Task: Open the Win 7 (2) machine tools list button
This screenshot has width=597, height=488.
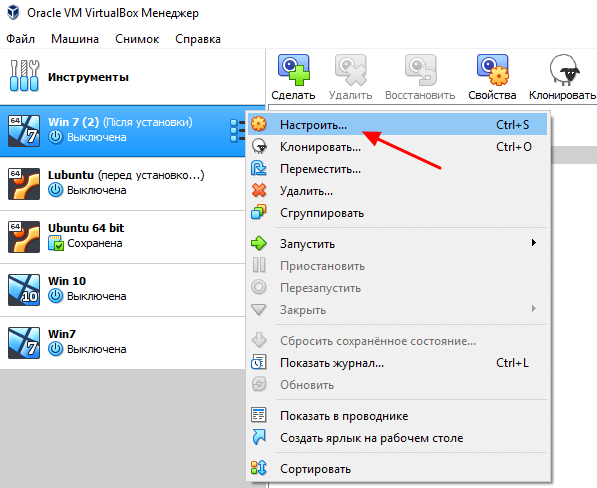Action: (238, 131)
